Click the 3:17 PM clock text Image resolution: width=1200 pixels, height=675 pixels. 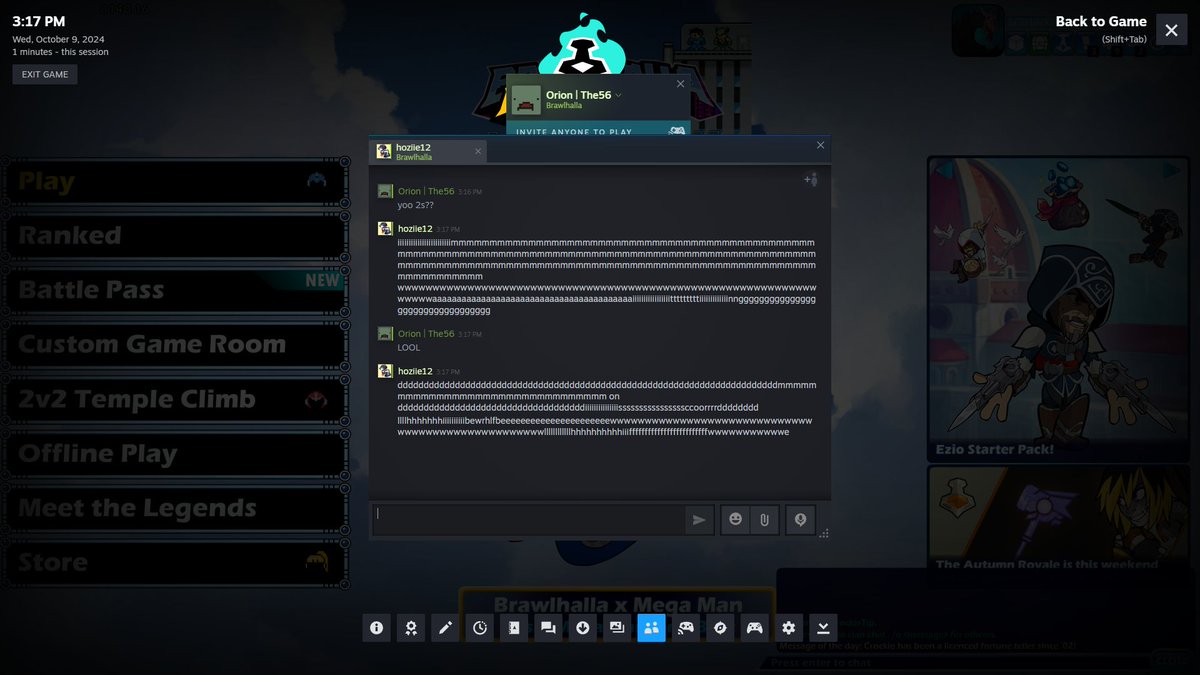click(x=39, y=21)
